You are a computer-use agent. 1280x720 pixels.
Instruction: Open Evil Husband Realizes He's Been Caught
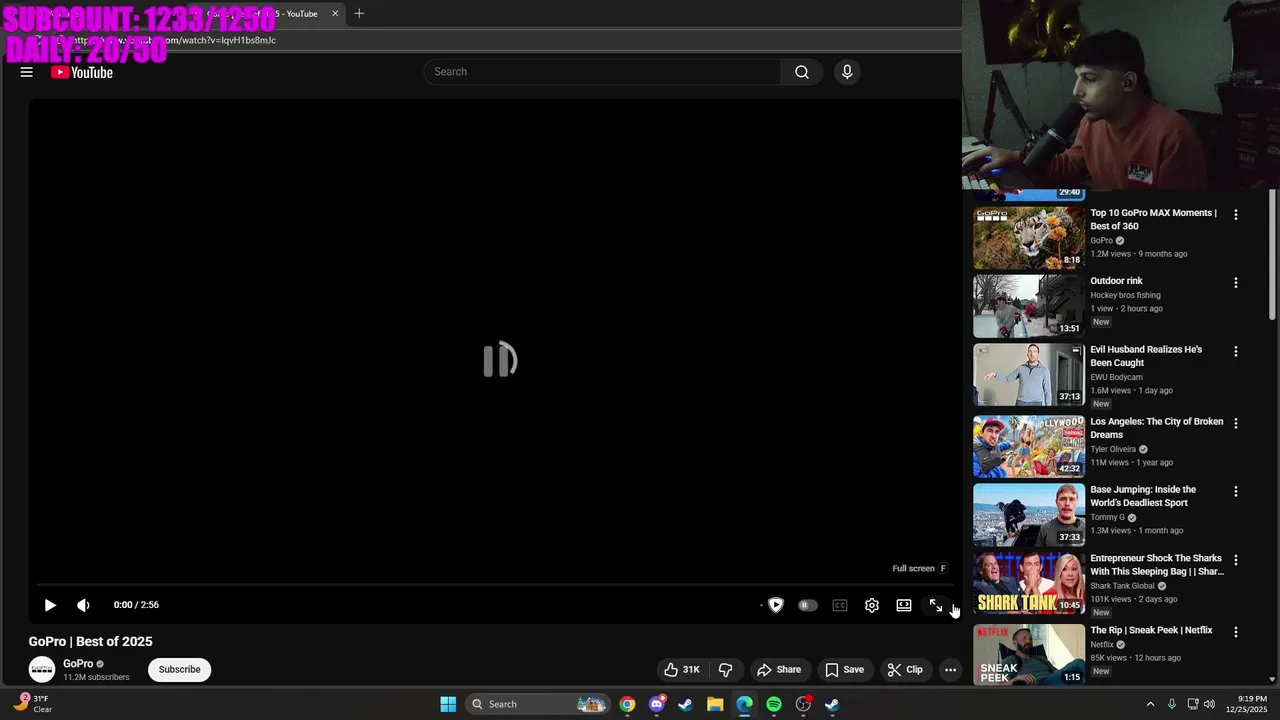tap(1146, 356)
